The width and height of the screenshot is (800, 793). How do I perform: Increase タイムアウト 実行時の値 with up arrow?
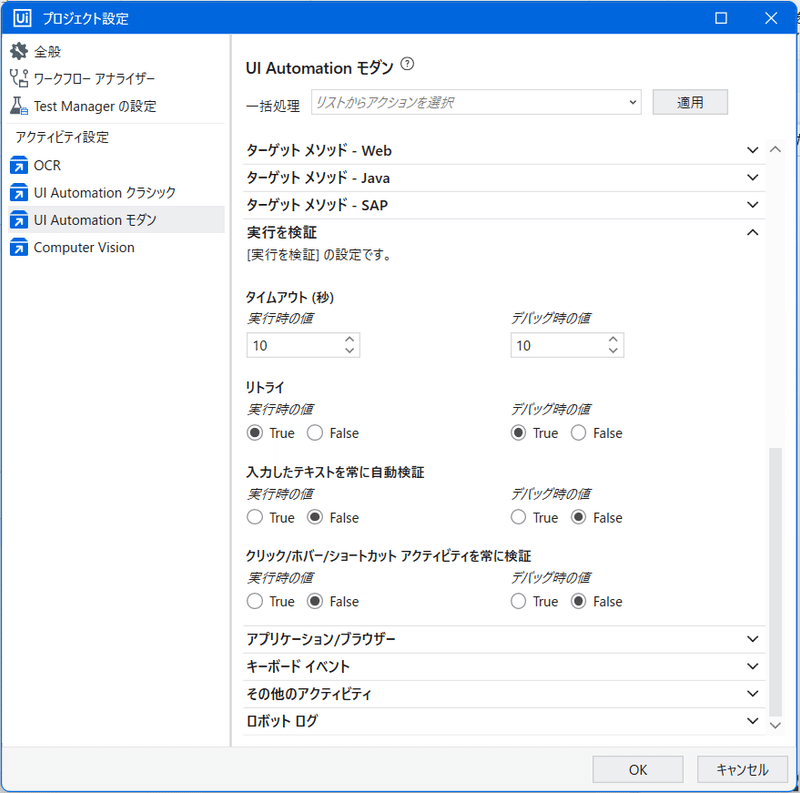[349, 339]
